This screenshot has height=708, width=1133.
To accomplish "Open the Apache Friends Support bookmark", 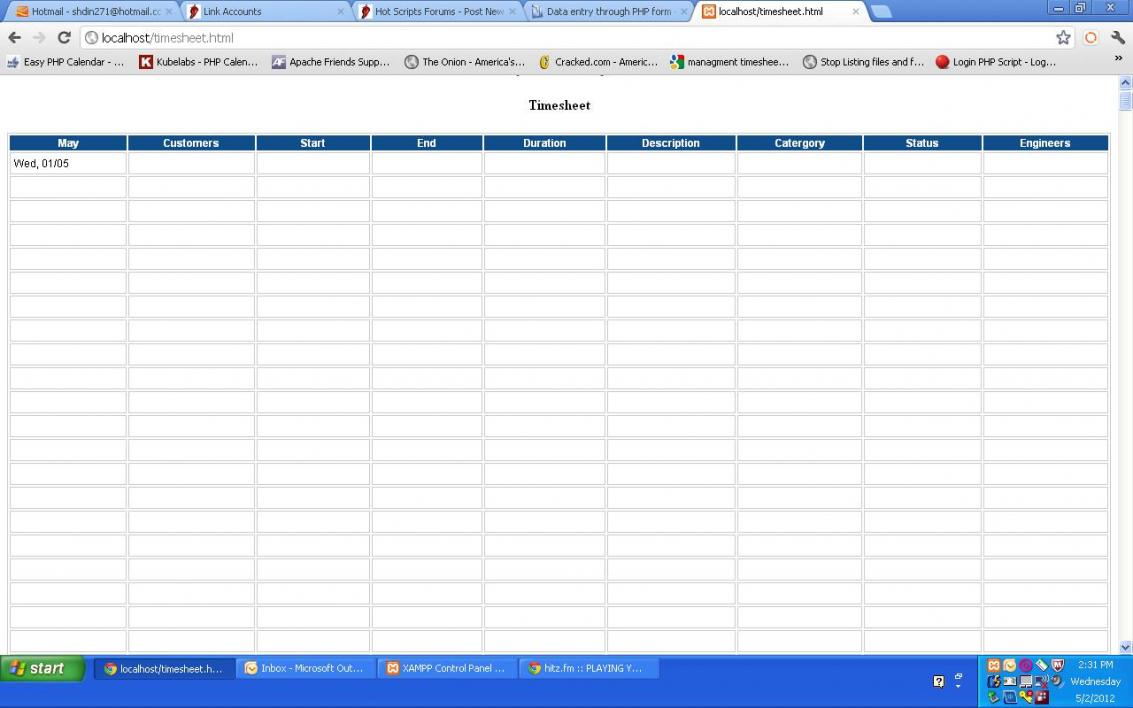I will pyautogui.click(x=331, y=62).
